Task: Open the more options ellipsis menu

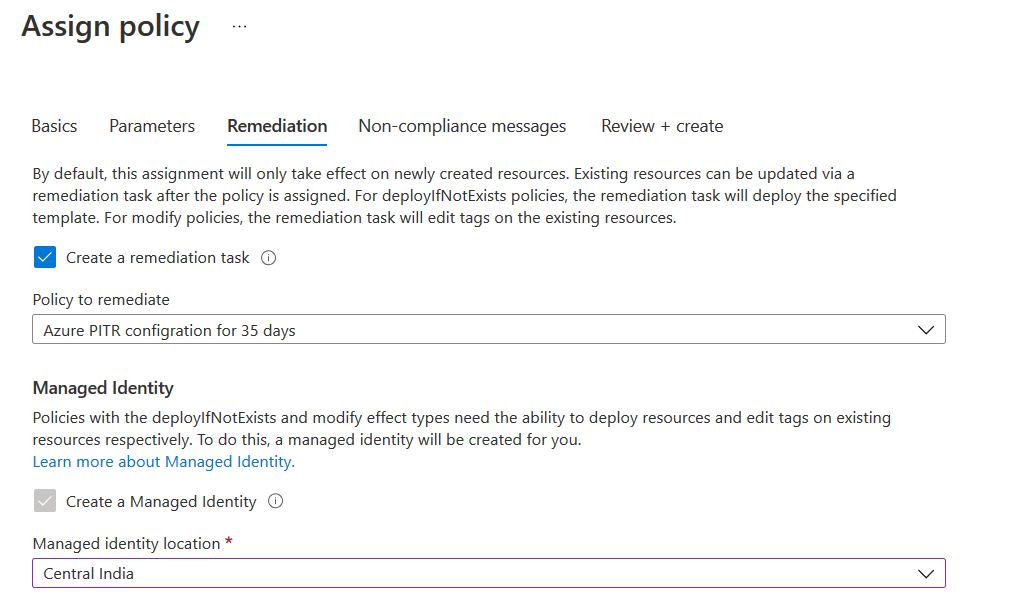Action: pos(239,27)
